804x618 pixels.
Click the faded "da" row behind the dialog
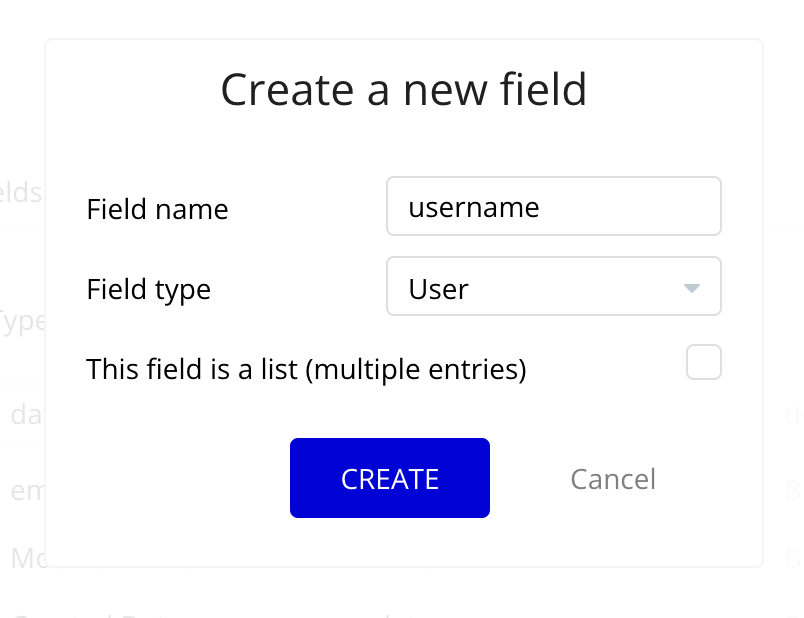coord(25,414)
